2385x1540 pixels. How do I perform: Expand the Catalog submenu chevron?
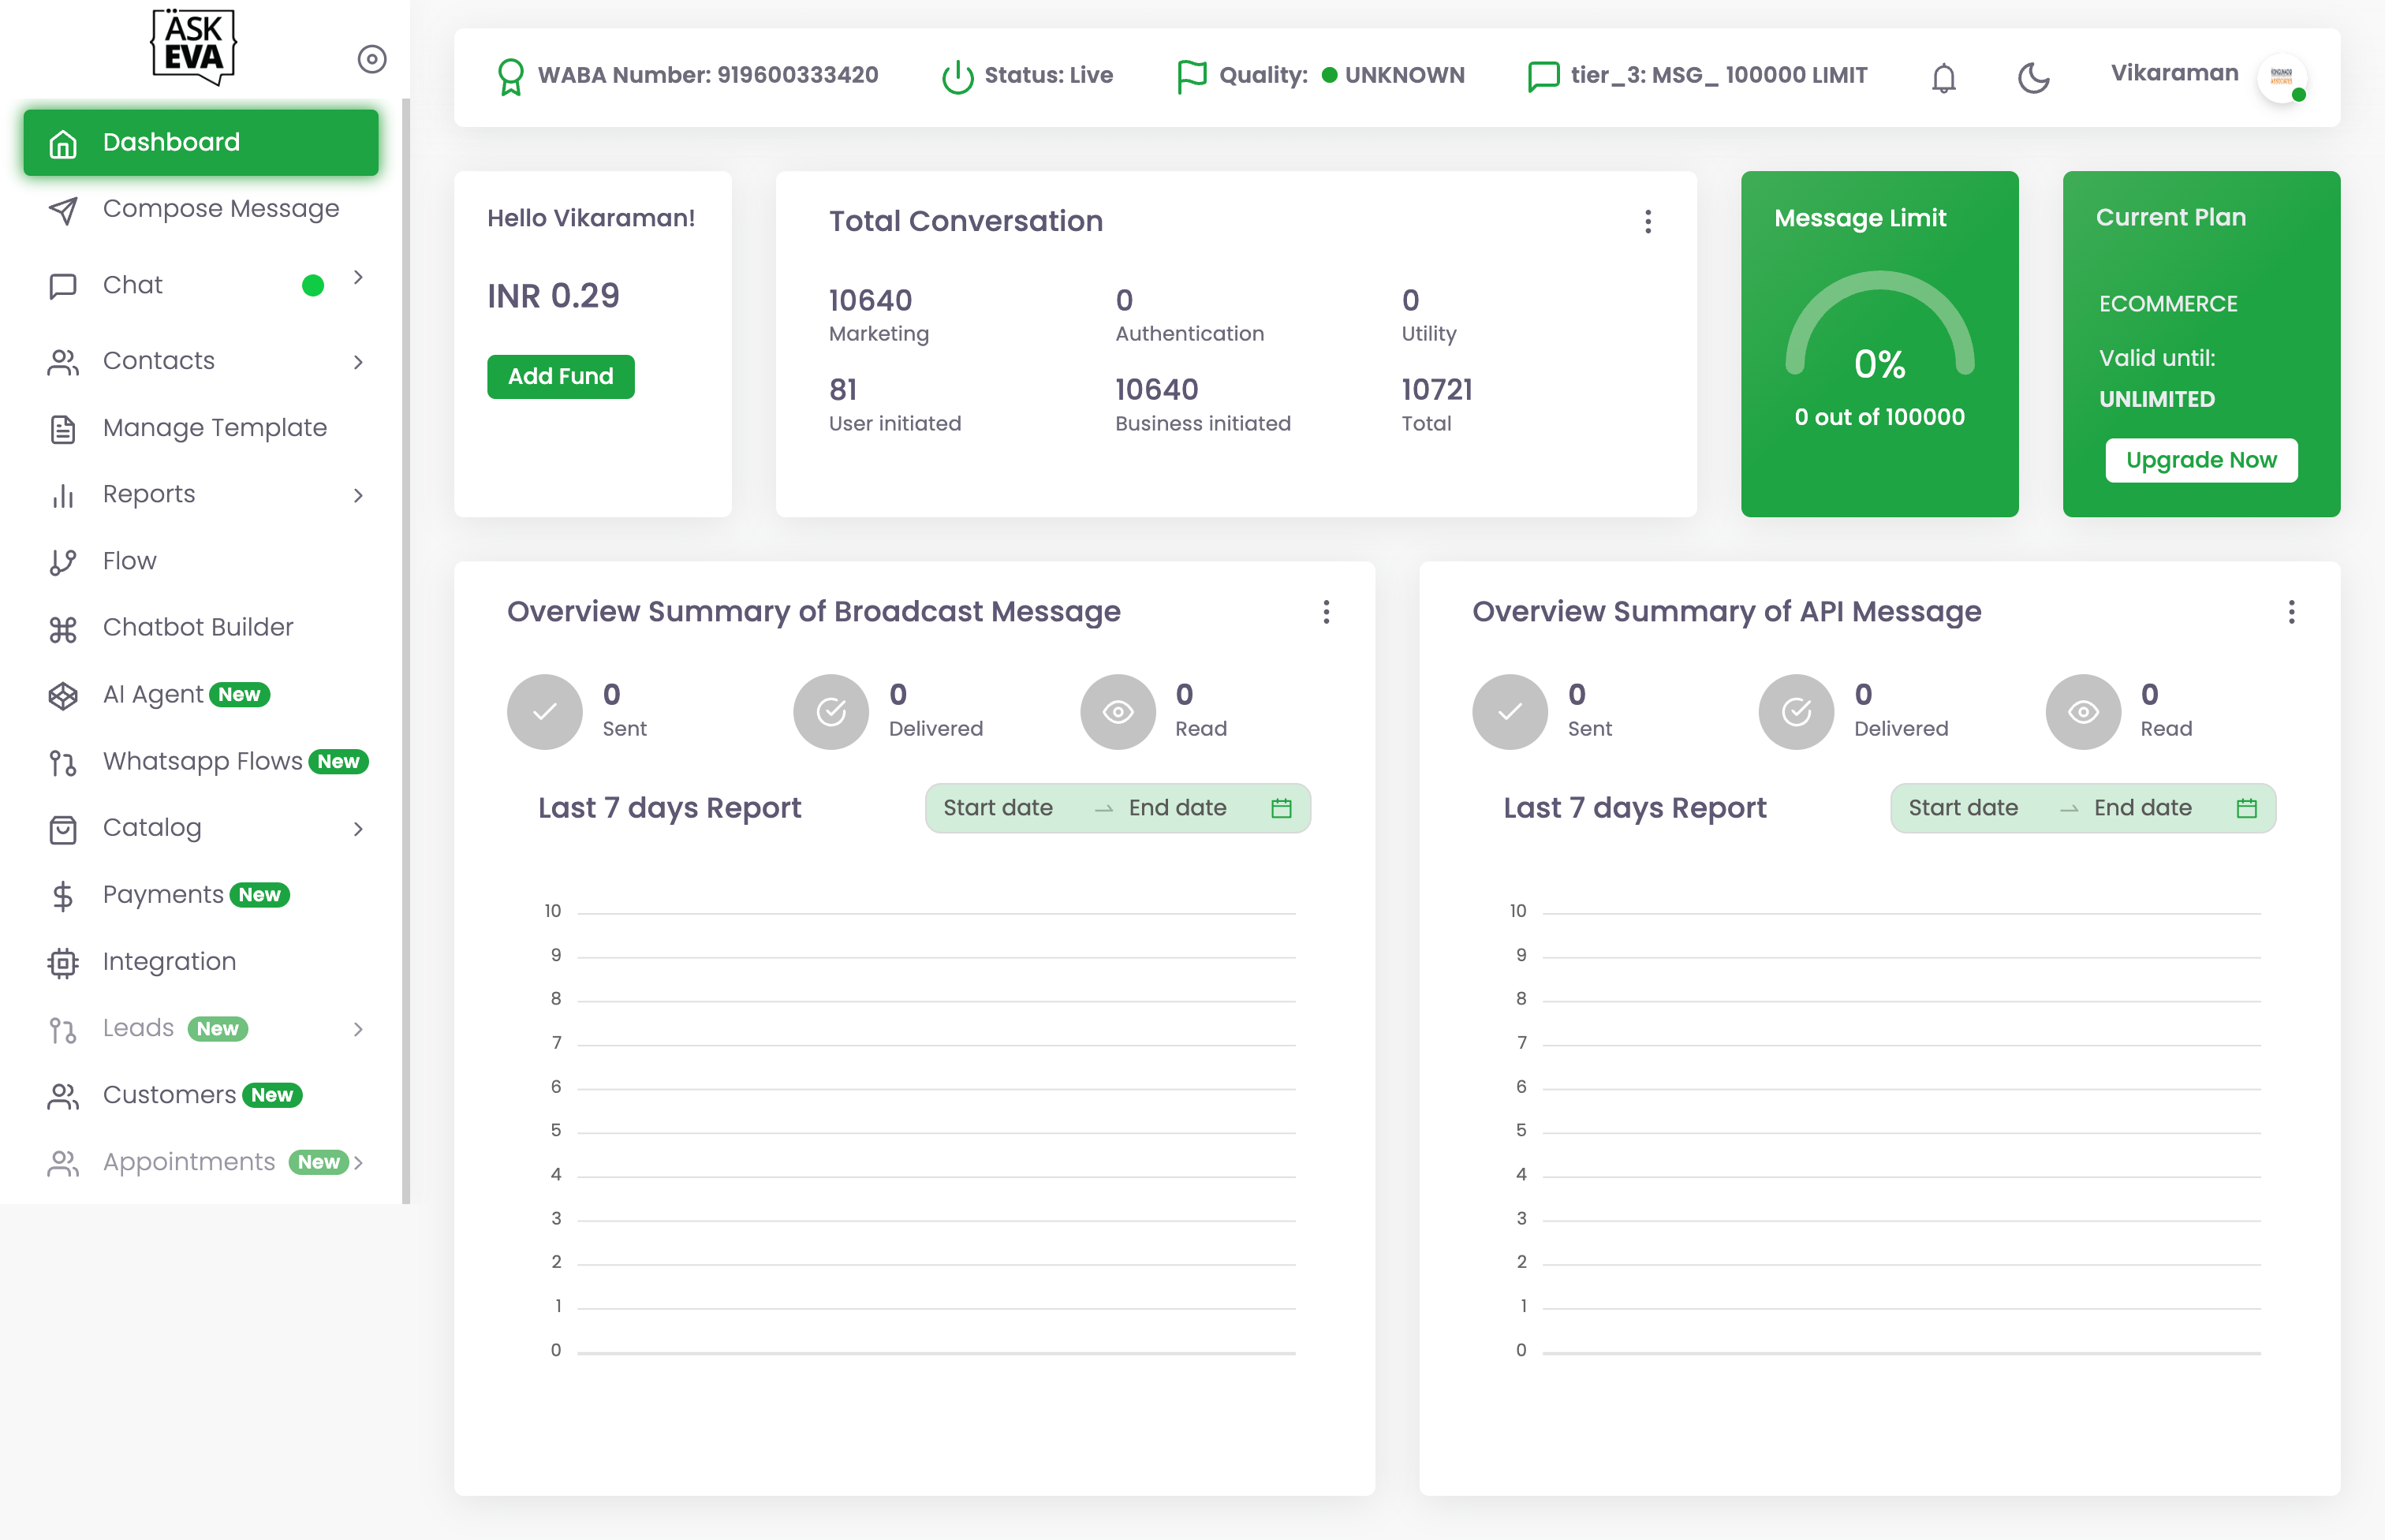coord(358,829)
